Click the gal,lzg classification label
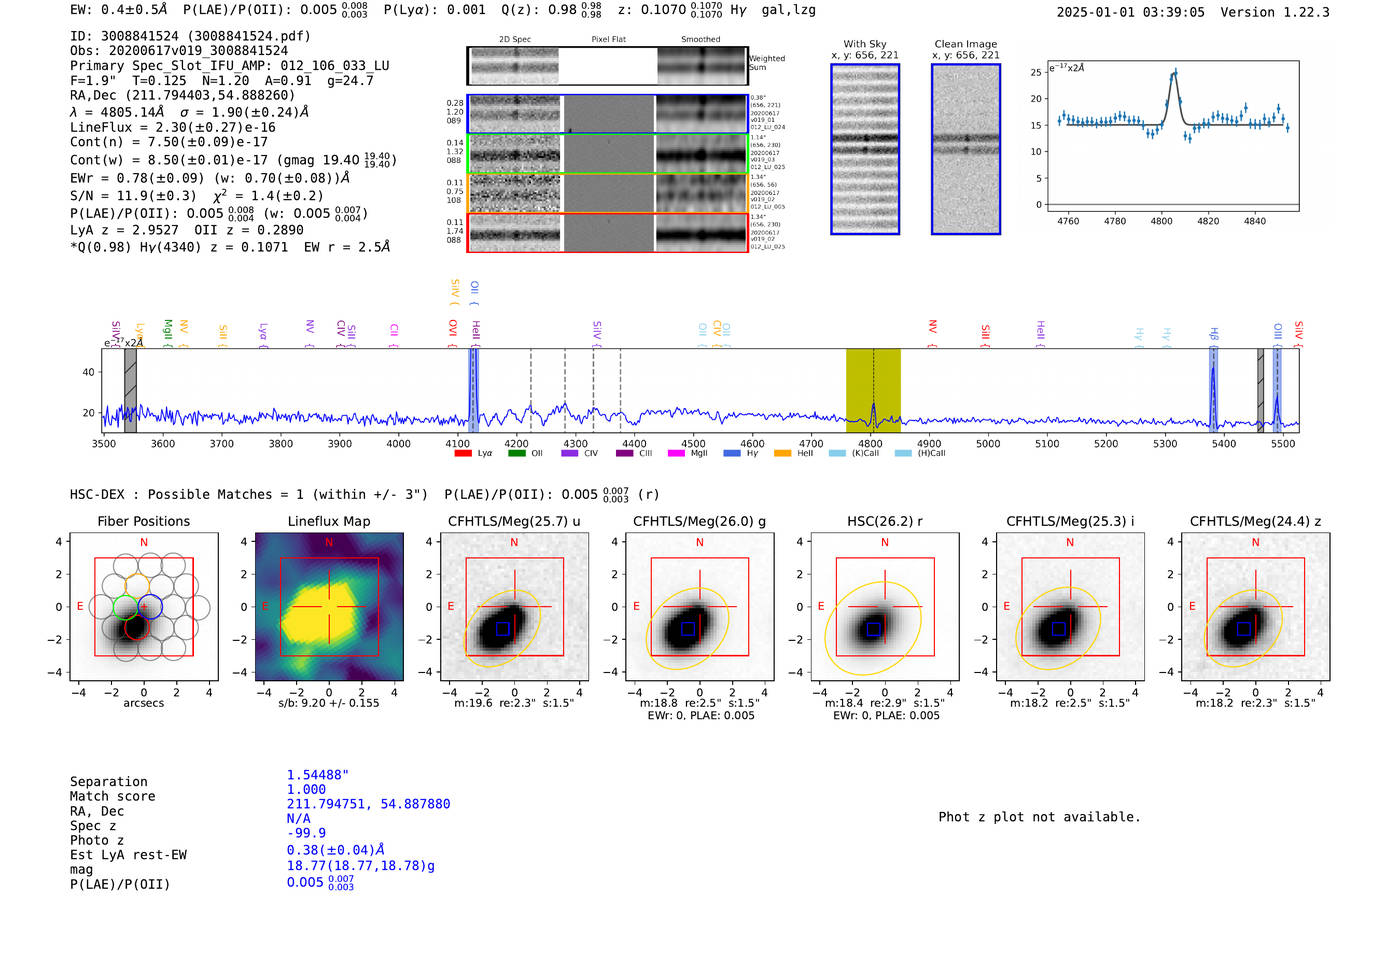Image resolution: width=1400 pixels, height=953 pixels. (789, 10)
